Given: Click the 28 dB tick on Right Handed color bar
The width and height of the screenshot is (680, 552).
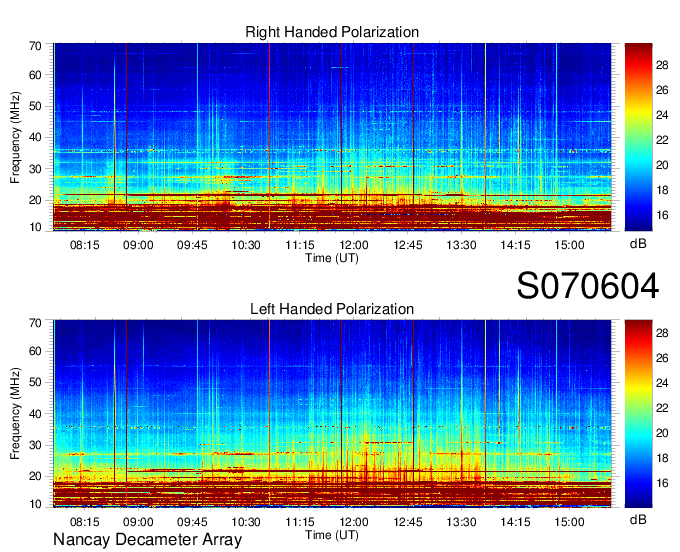Looking at the screenshot, I should 662,65.
